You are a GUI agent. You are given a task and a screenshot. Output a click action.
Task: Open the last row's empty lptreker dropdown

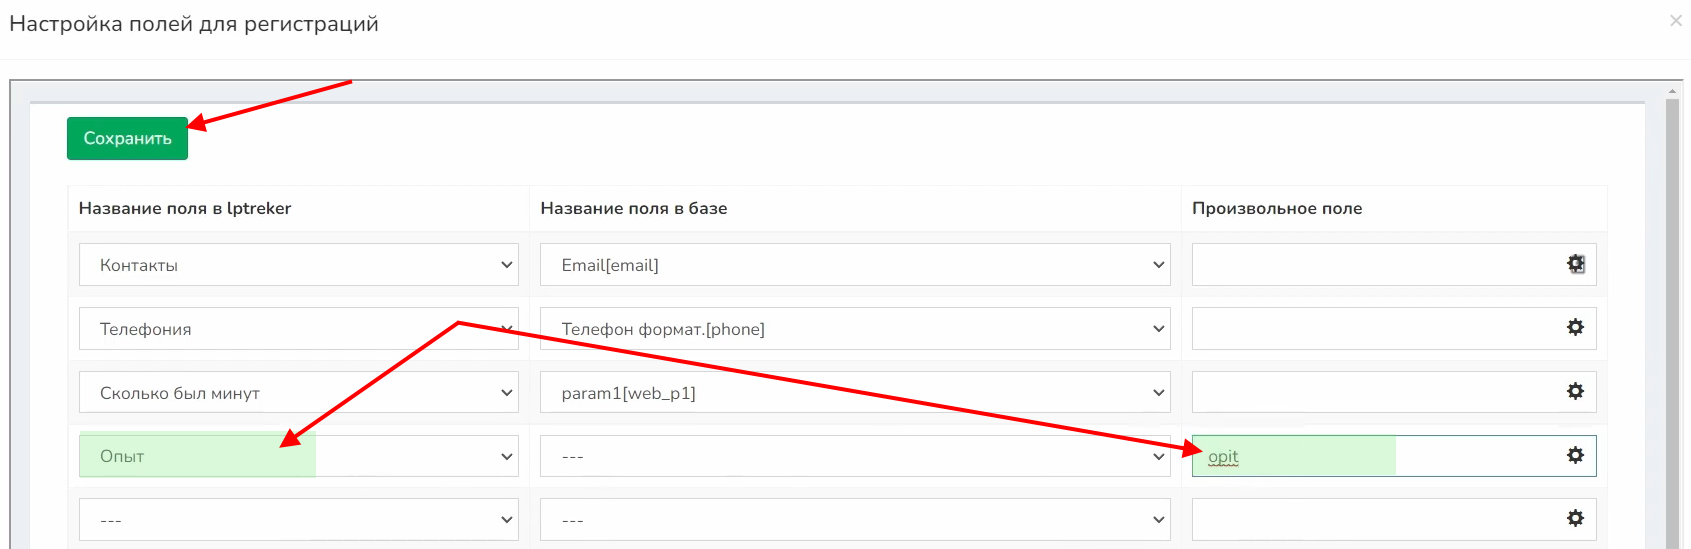pyautogui.click(x=298, y=520)
